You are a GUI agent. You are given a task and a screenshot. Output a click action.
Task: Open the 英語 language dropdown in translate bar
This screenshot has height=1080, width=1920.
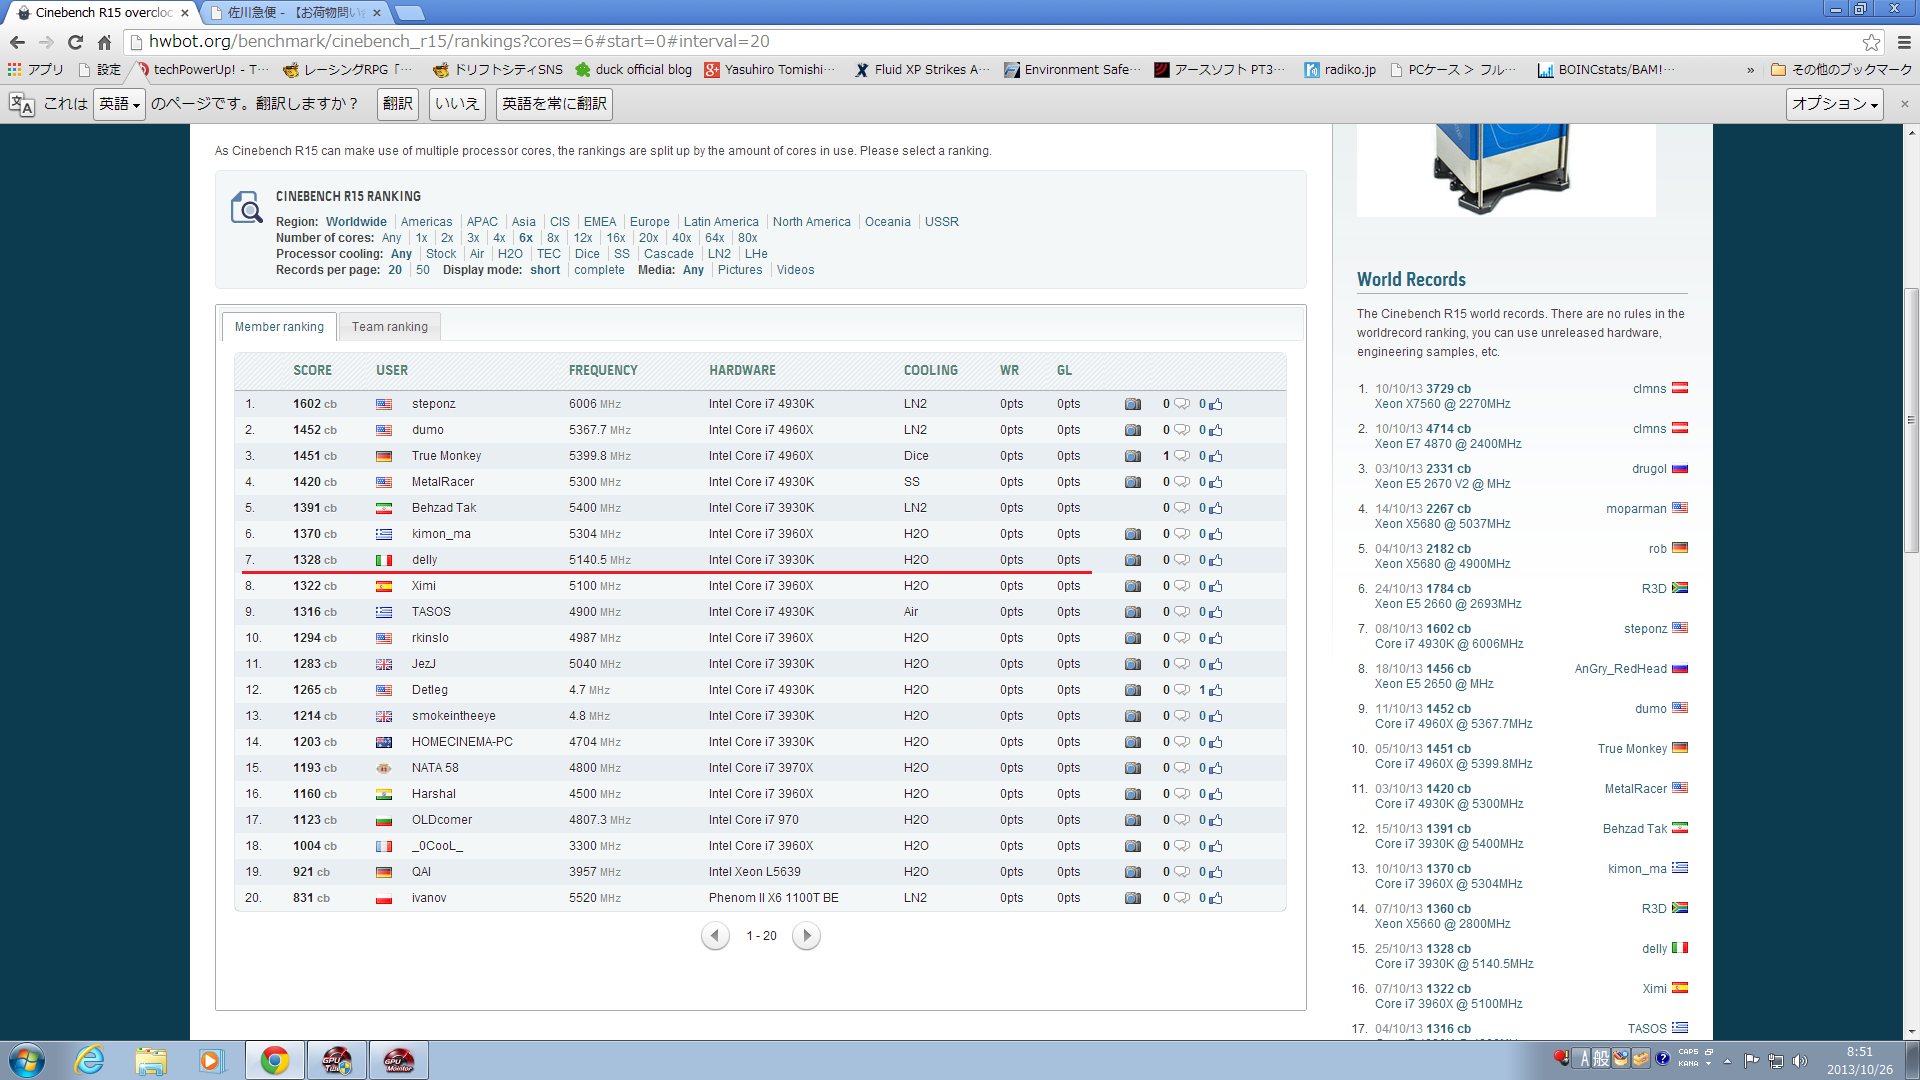coord(119,104)
